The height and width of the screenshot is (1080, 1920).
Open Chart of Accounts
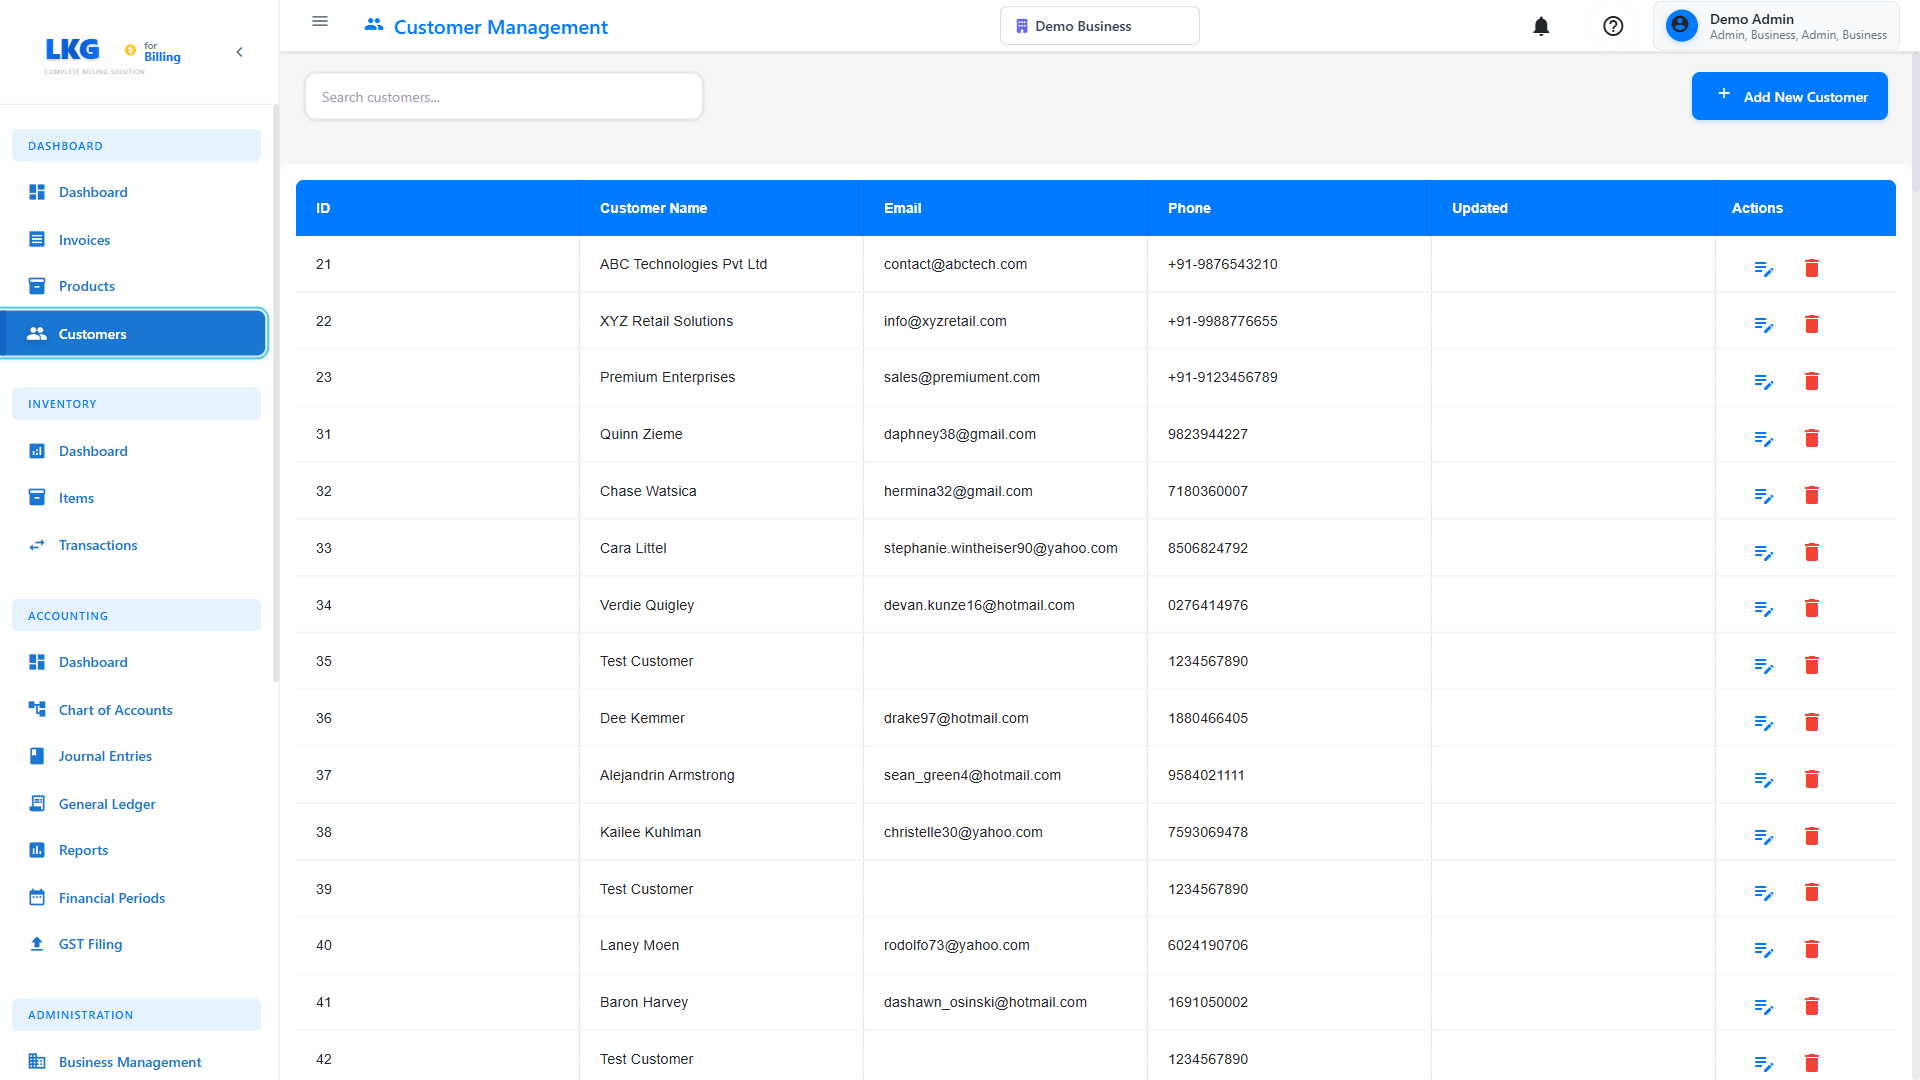pos(115,710)
